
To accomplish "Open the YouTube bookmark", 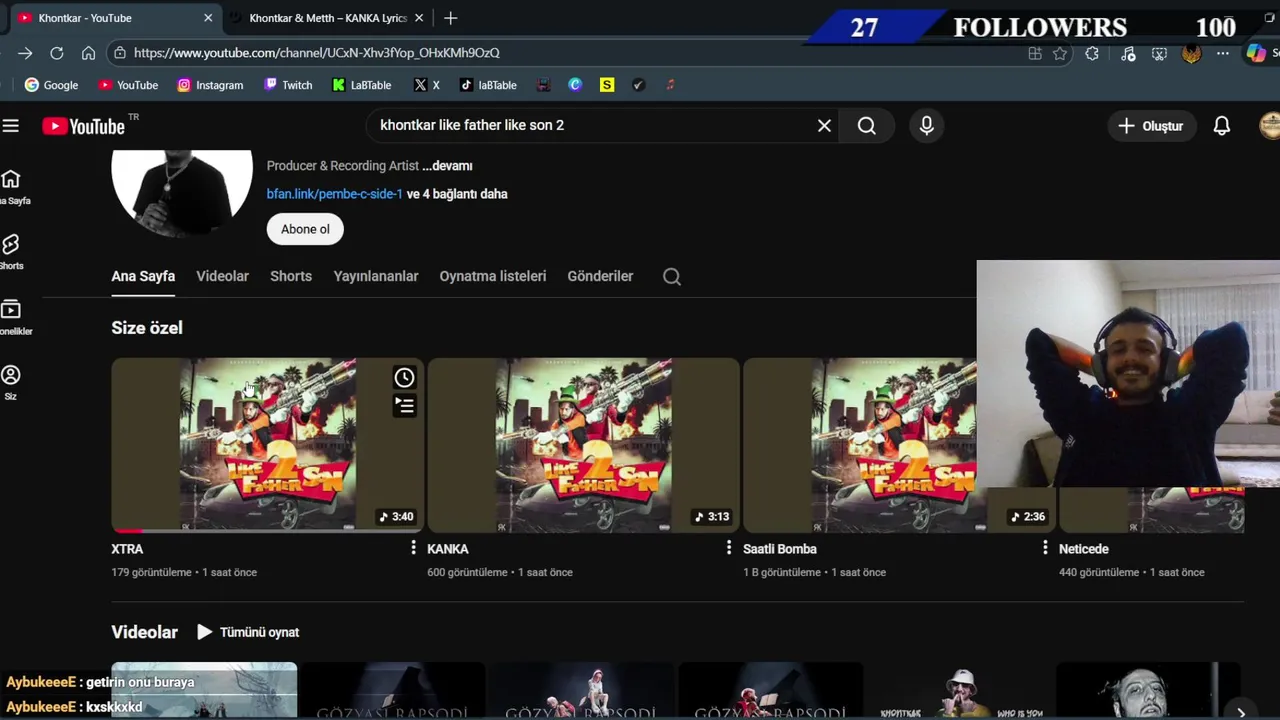I will (128, 85).
